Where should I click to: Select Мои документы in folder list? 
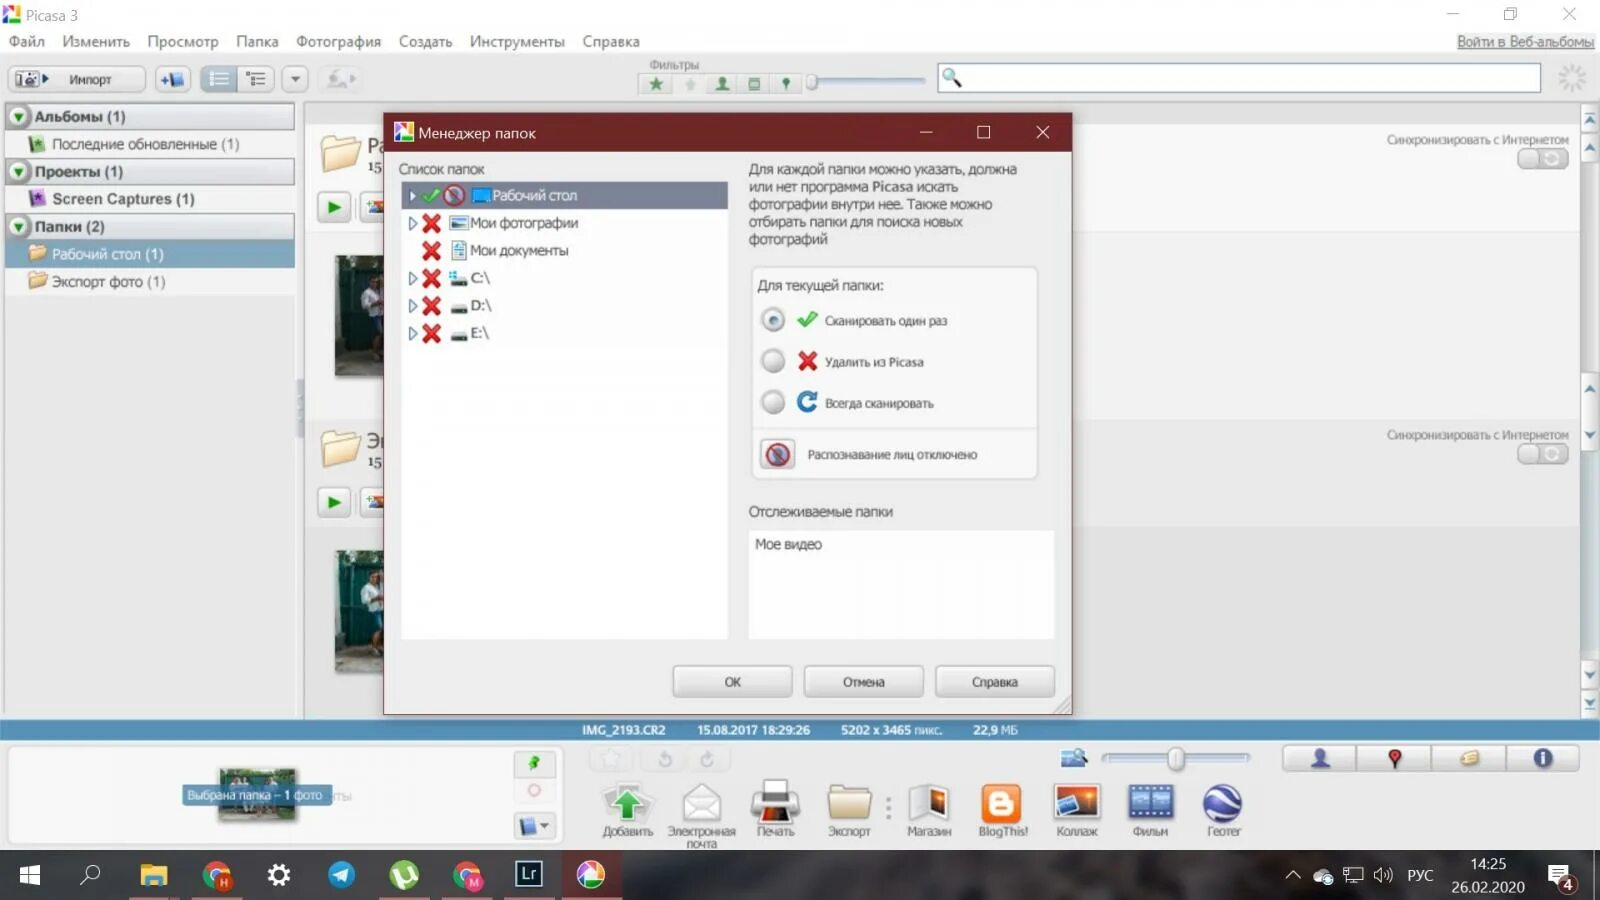coord(519,251)
